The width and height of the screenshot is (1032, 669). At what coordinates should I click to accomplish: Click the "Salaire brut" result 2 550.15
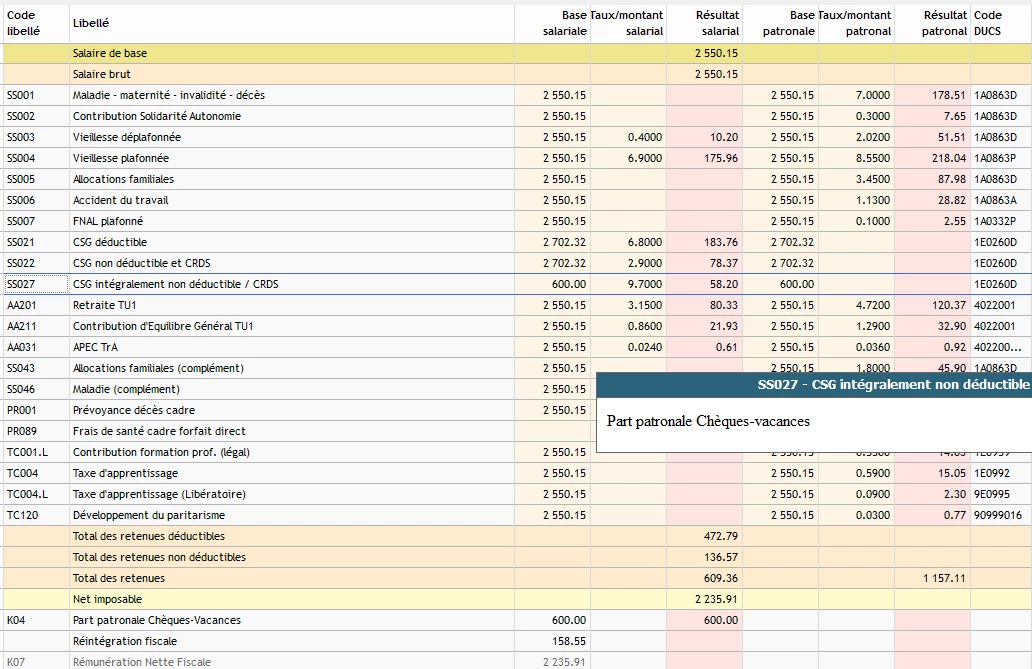click(x=716, y=74)
